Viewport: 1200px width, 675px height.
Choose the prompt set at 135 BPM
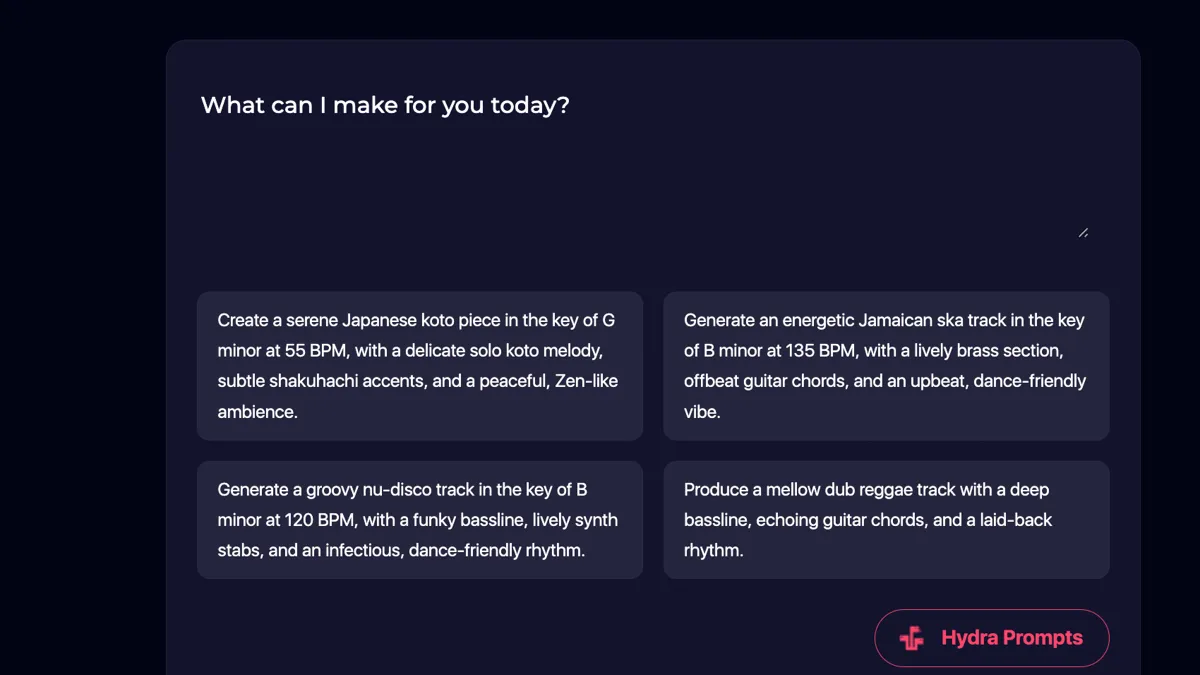tap(886, 366)
